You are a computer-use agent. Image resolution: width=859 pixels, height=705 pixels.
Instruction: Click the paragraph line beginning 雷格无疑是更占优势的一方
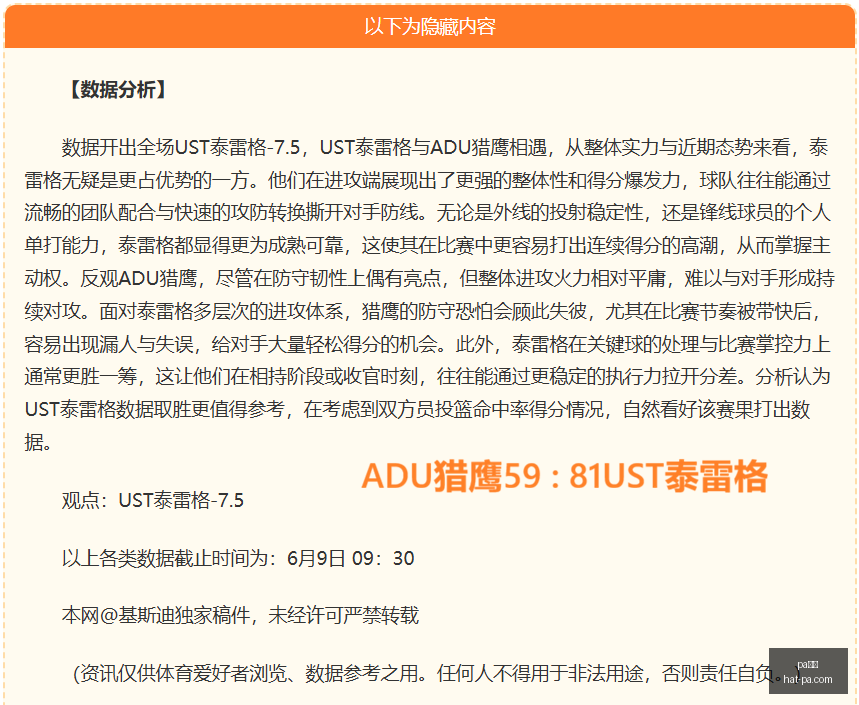coord(427,180)
